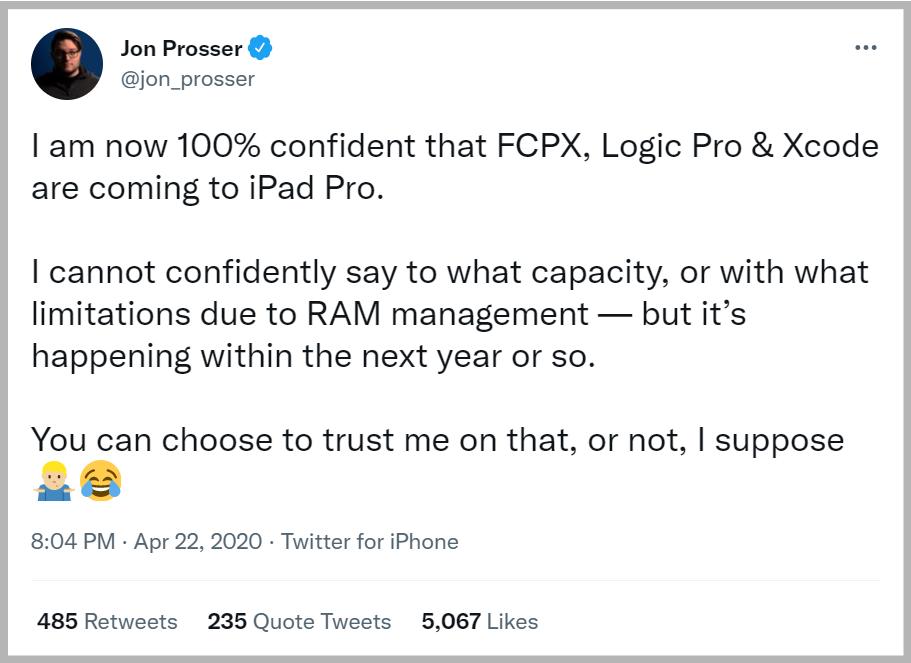
Task: Click the blue verified badge
Action: click(x=260, y=47)
